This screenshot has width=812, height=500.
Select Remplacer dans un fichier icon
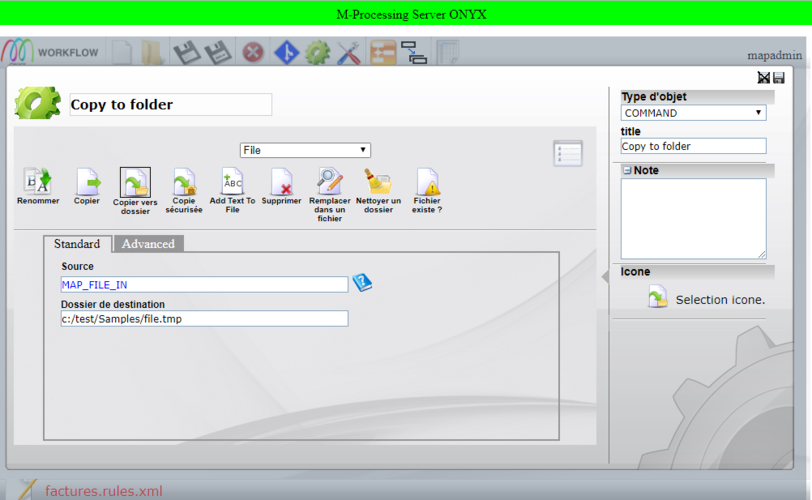(330, 182)
